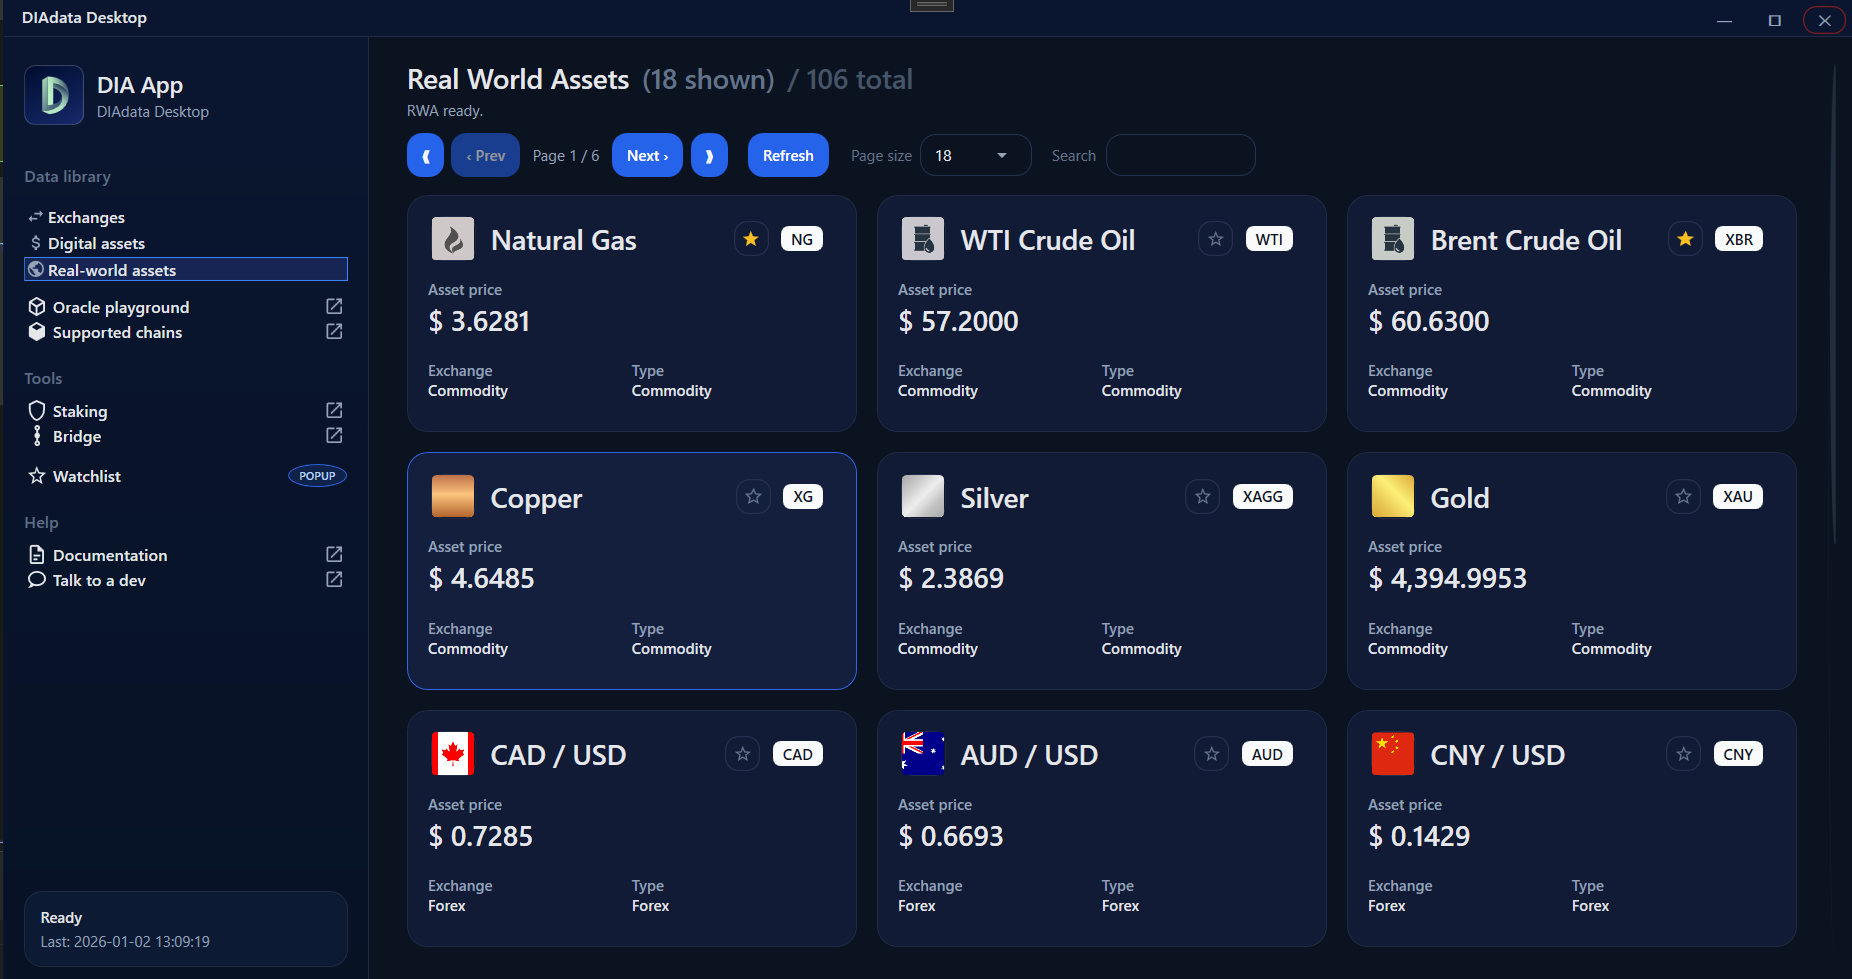Go to the Next page
Image resolution: width=1852 pixels, height=979 pixels.
647,156
